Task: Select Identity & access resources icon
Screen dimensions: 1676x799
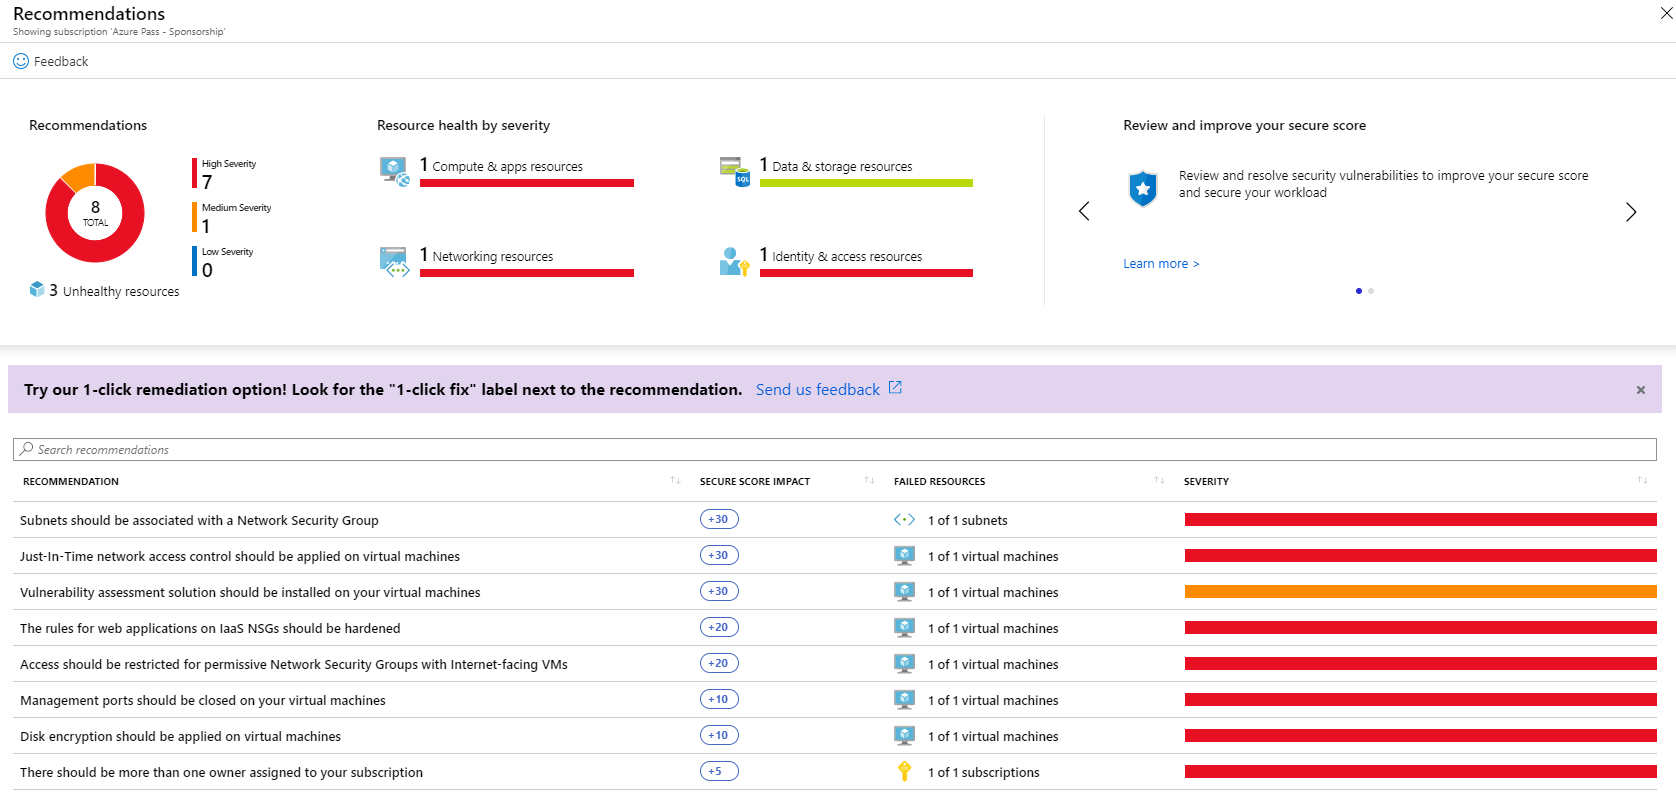Action: (734, 262)
